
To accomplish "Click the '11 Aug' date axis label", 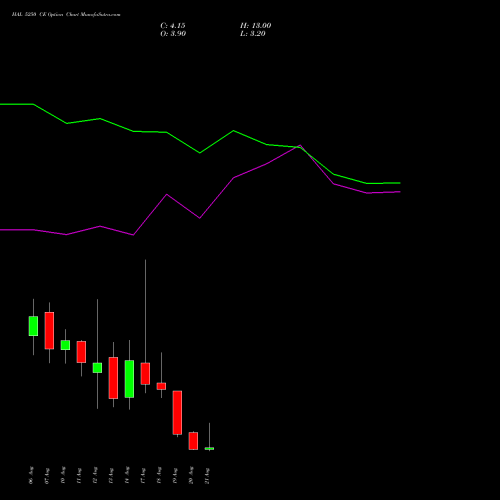I will tap(79, 475).
